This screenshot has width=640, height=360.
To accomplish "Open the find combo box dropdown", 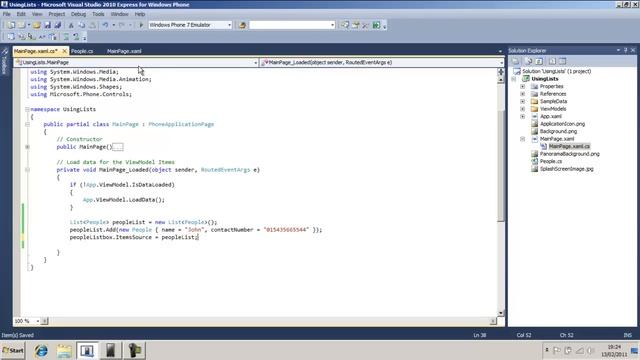I will [x=332, y=25].
